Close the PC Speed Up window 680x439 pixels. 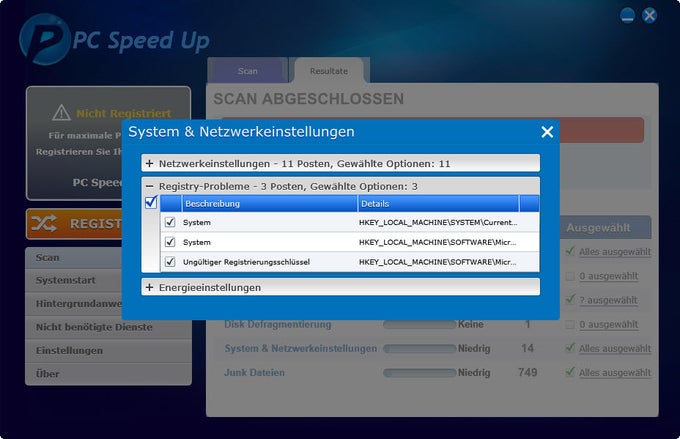click(649, 16)
